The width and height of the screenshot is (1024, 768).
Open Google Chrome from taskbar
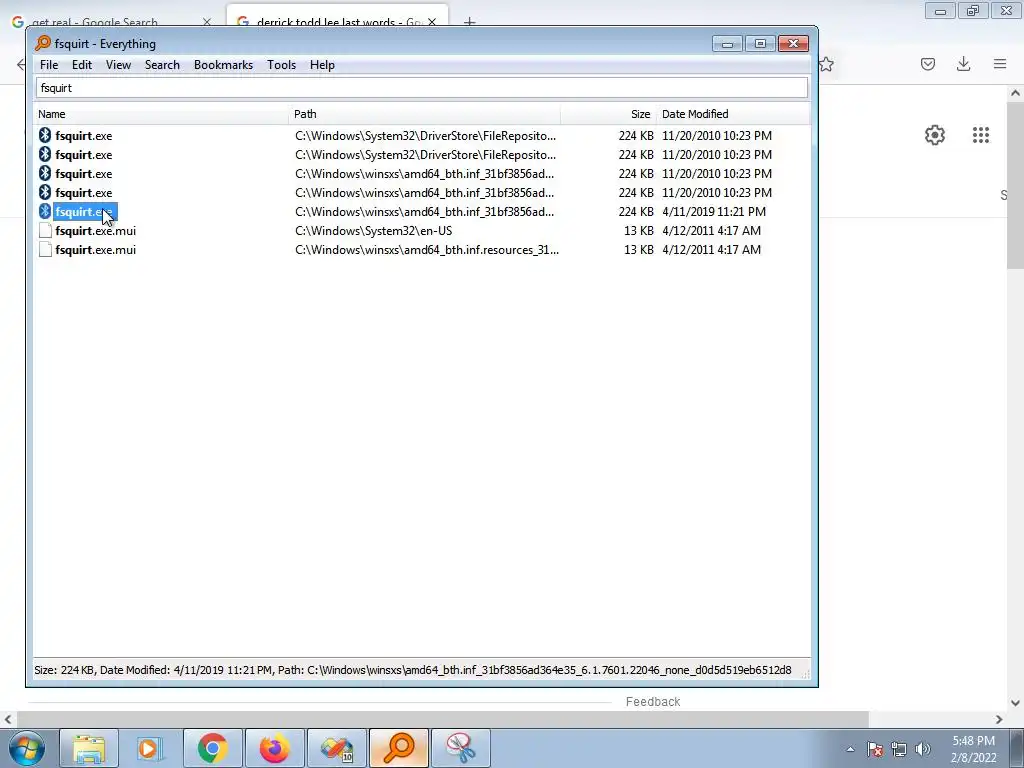pyautogui.click(x=213, y=748)
